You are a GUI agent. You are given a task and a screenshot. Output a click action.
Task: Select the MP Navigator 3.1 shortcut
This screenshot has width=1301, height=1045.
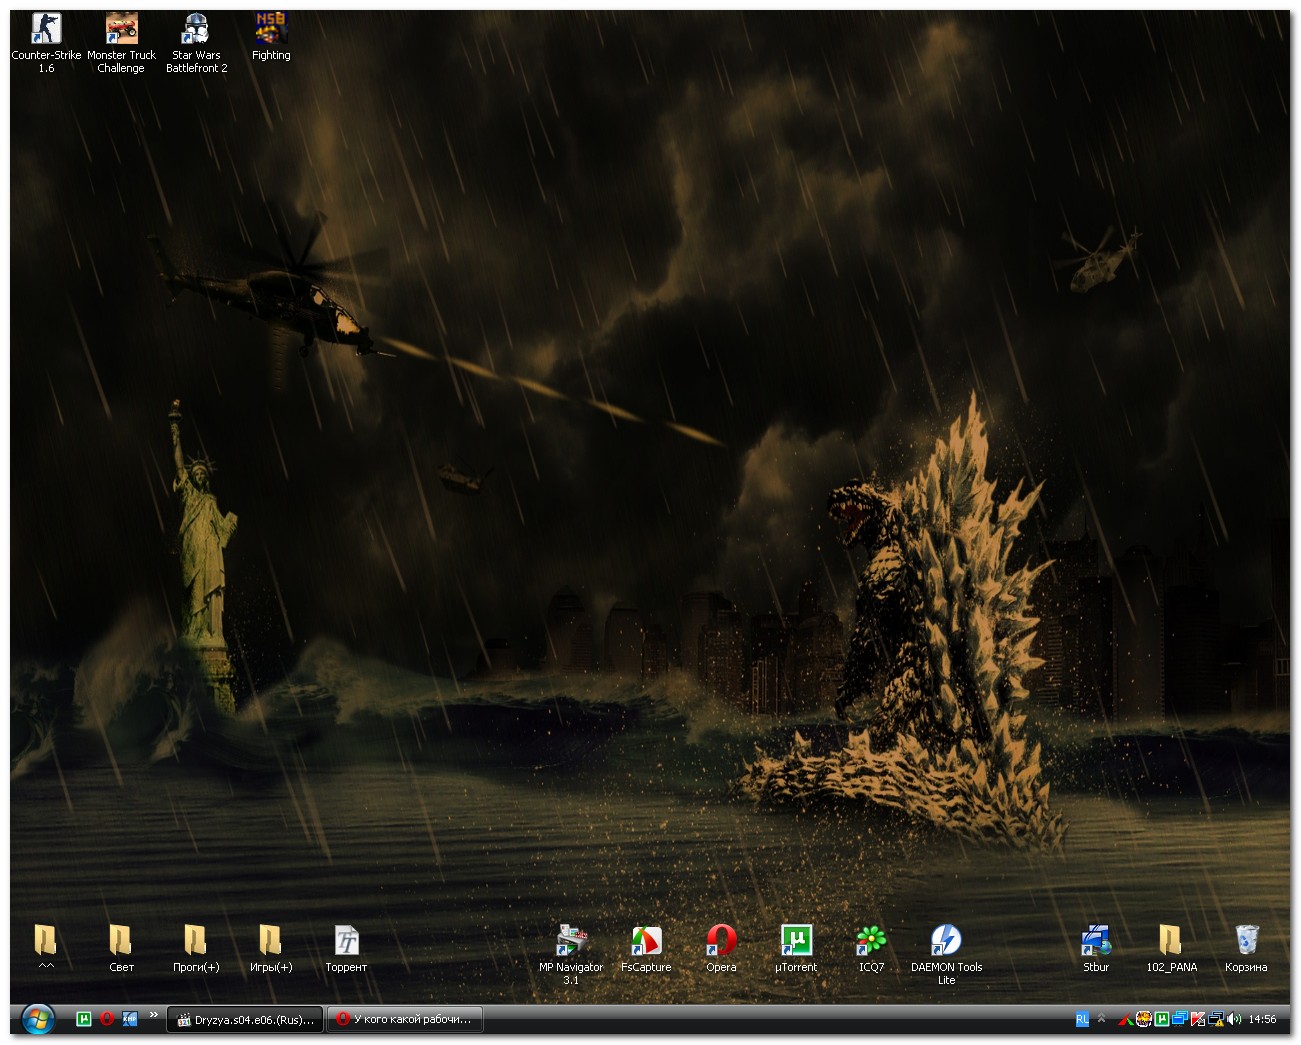[571, 954]
